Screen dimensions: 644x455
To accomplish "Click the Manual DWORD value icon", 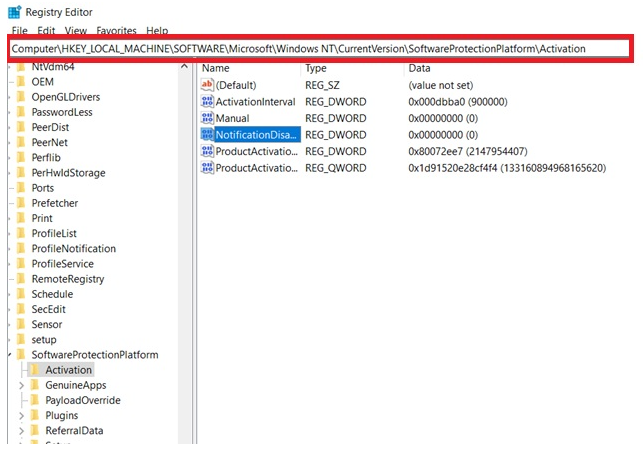I will tap(207, 118).
